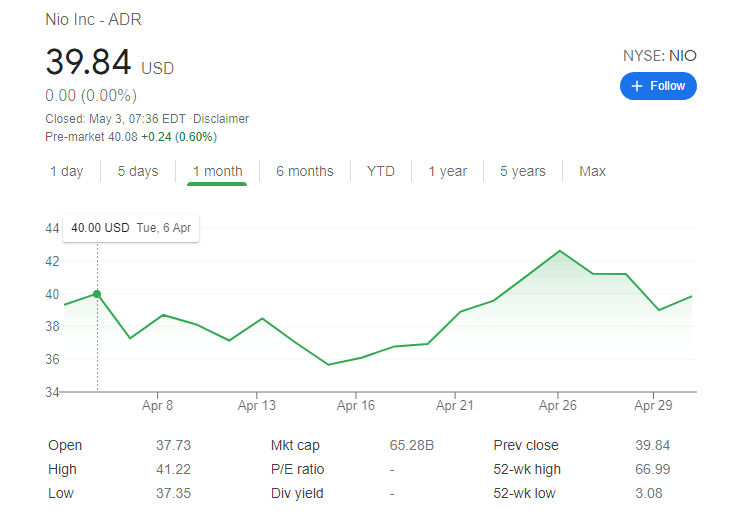Show the 6 months chart

coord(305,171)
